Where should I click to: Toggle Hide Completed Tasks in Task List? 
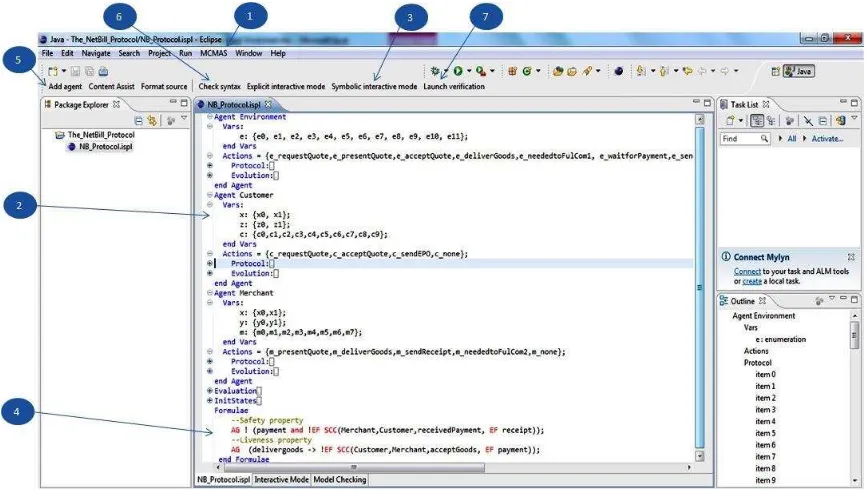pos(809,120)
